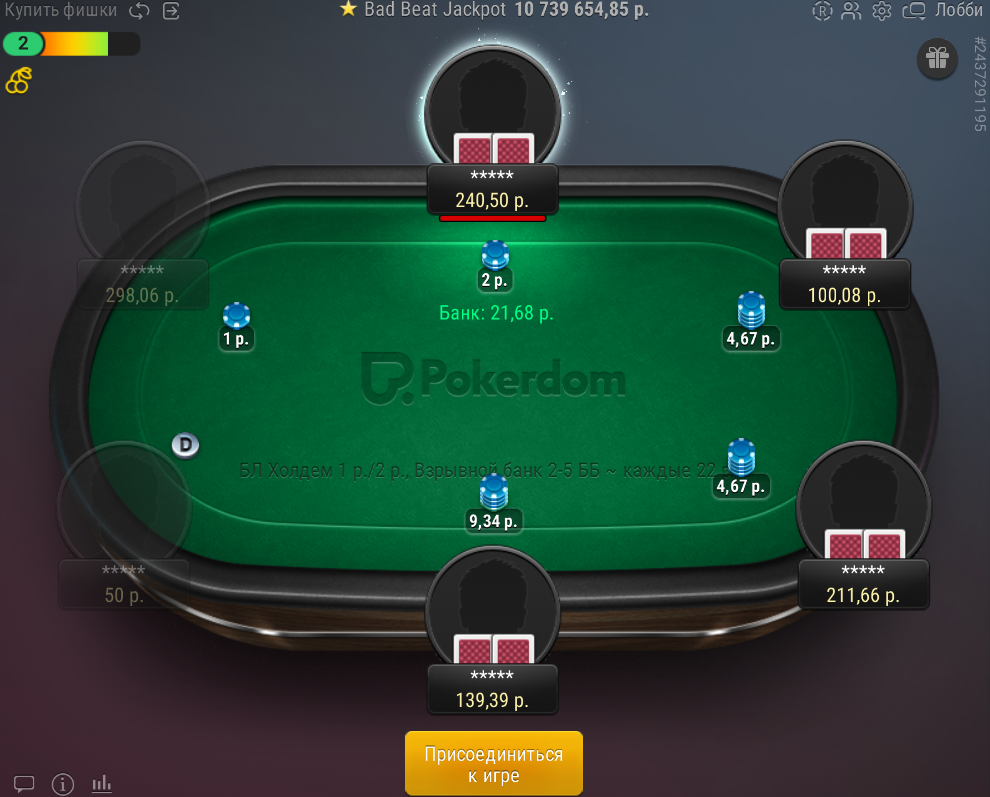The height and width of the screenshot is (797, 990).
Task: Go to Лобби
Action: [958, 10]
